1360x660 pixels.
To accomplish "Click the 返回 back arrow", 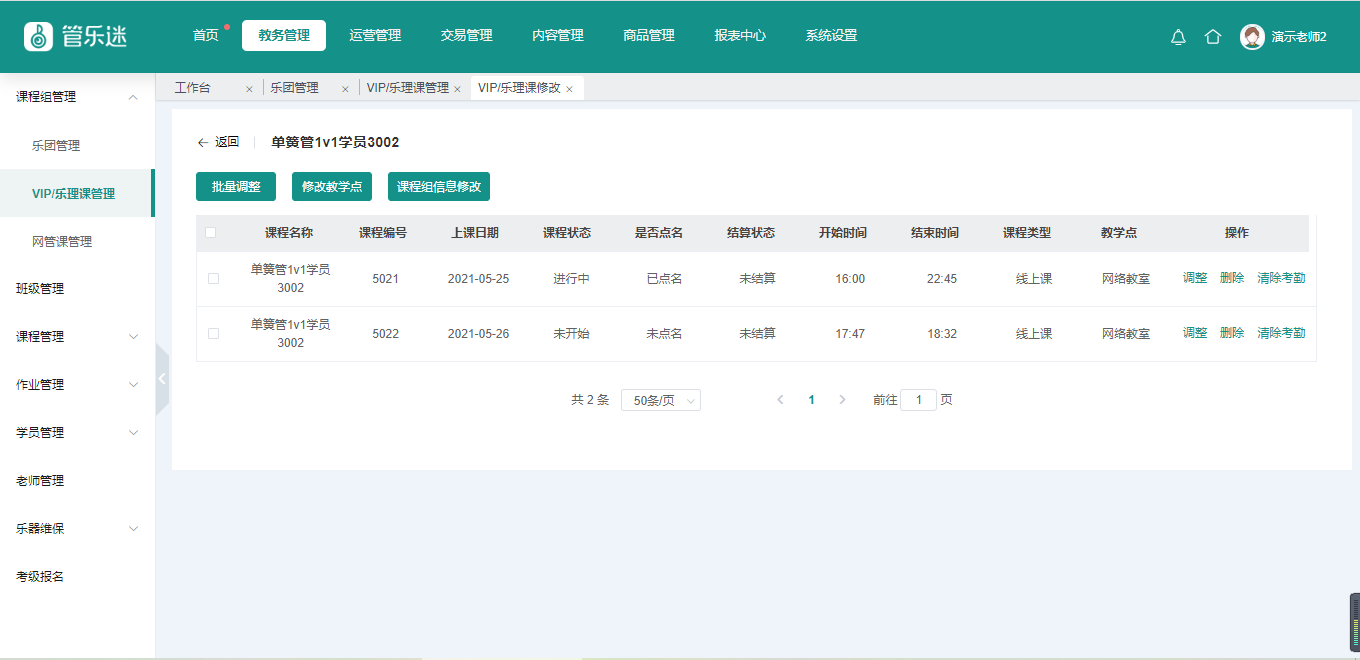I will (x=203, y=142).
